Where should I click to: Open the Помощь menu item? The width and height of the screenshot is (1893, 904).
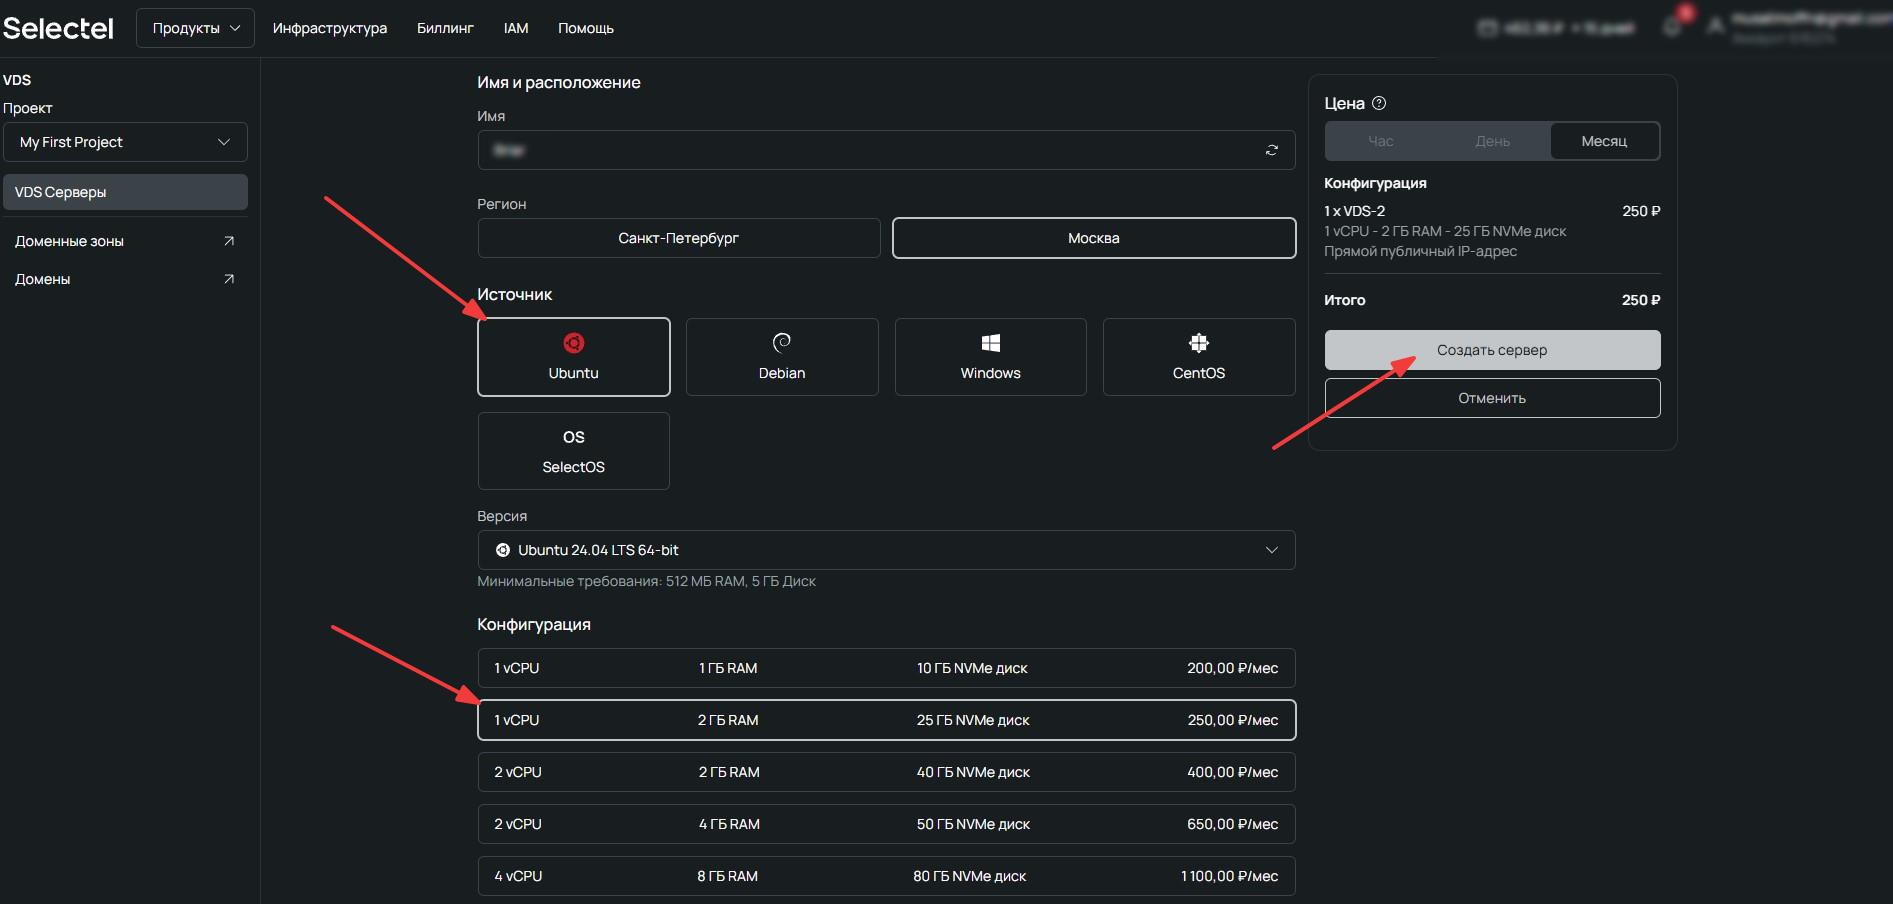(586, 28)
